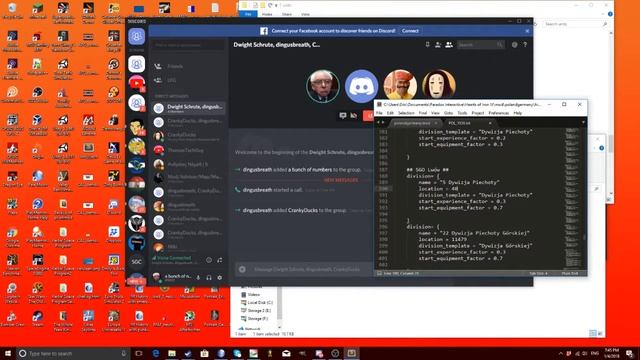
Task: Close the POL_1936 tab in Sublime
Action: click(490, 123)
